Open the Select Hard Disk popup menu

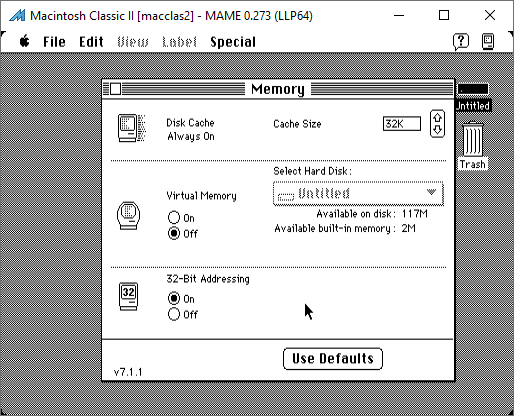point(358,193)
